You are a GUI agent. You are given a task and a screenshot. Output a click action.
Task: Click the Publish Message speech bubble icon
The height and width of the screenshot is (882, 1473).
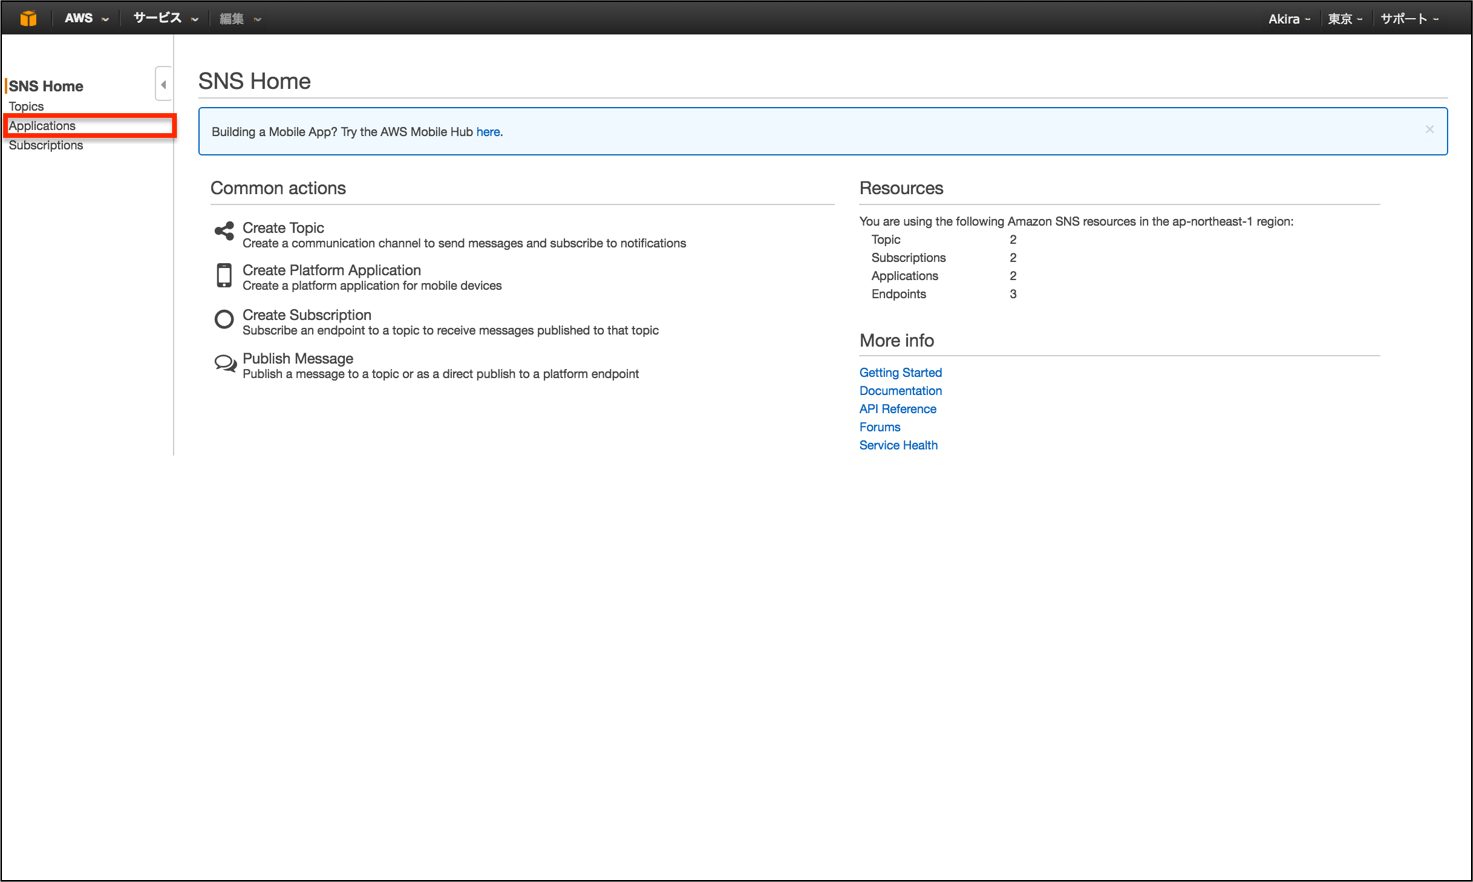click(224, 363)
